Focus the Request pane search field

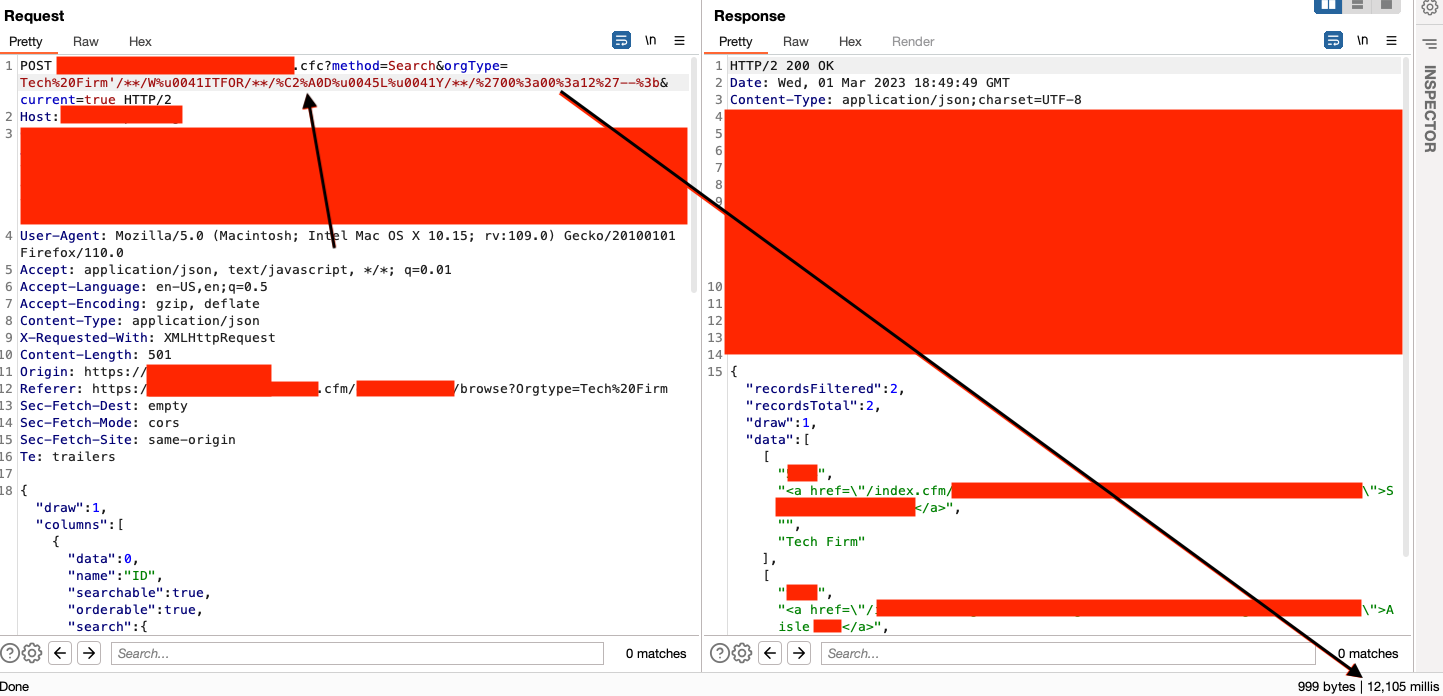tap(357, 653)
